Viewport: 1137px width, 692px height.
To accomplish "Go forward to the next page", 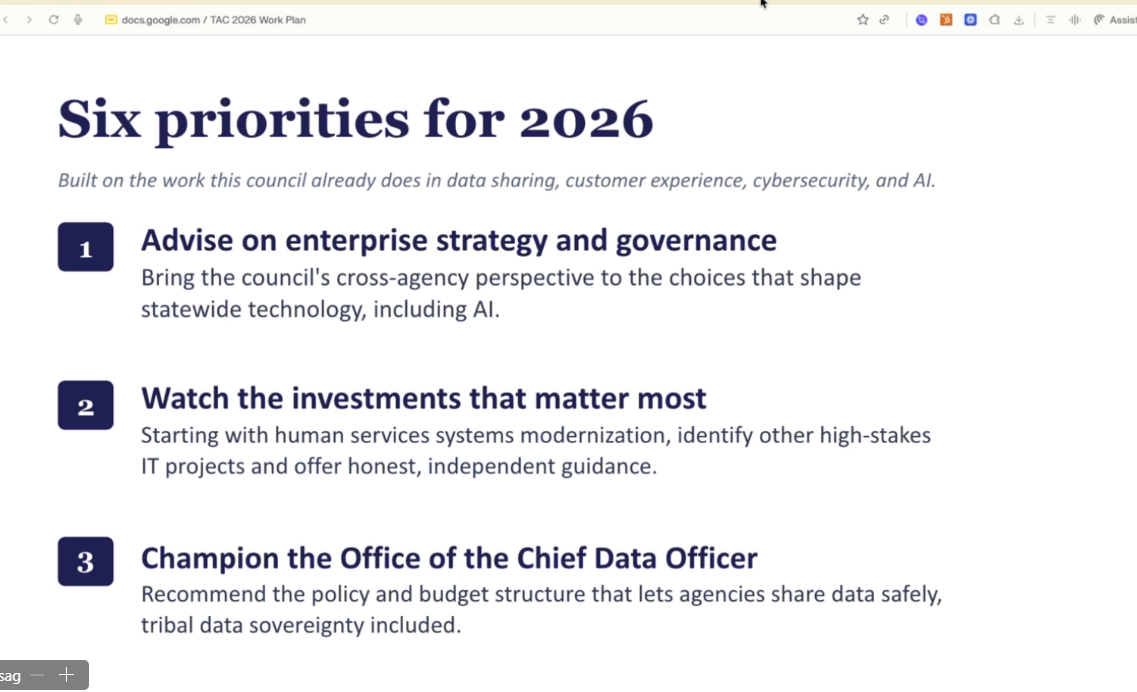I will [29, 20].
